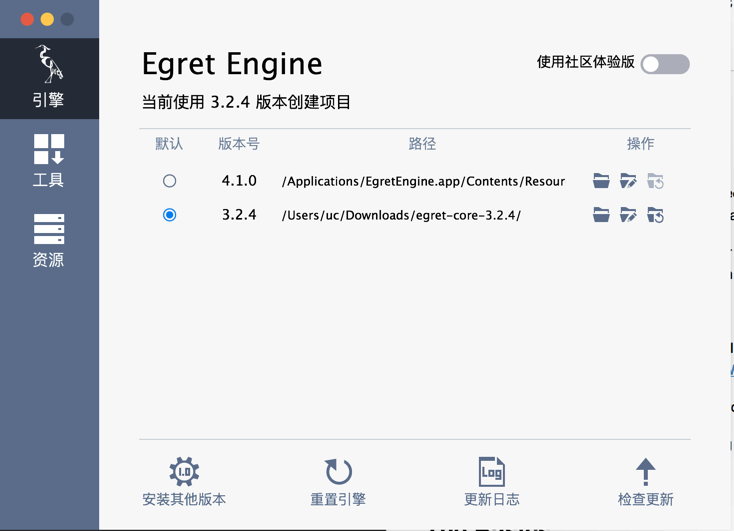Select version 4.1.0 as default engine
This screenshot has width=734, height=531.
[169, 181]
